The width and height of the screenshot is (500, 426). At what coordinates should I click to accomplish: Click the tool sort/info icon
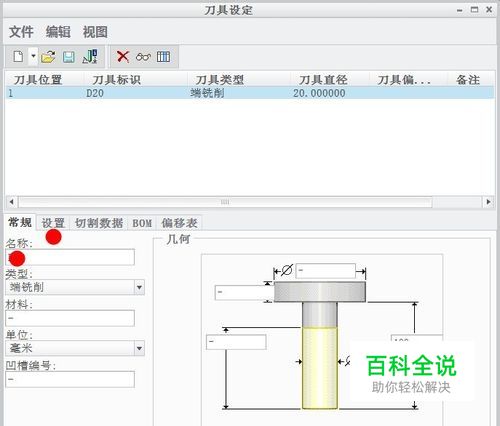point(90,57)
